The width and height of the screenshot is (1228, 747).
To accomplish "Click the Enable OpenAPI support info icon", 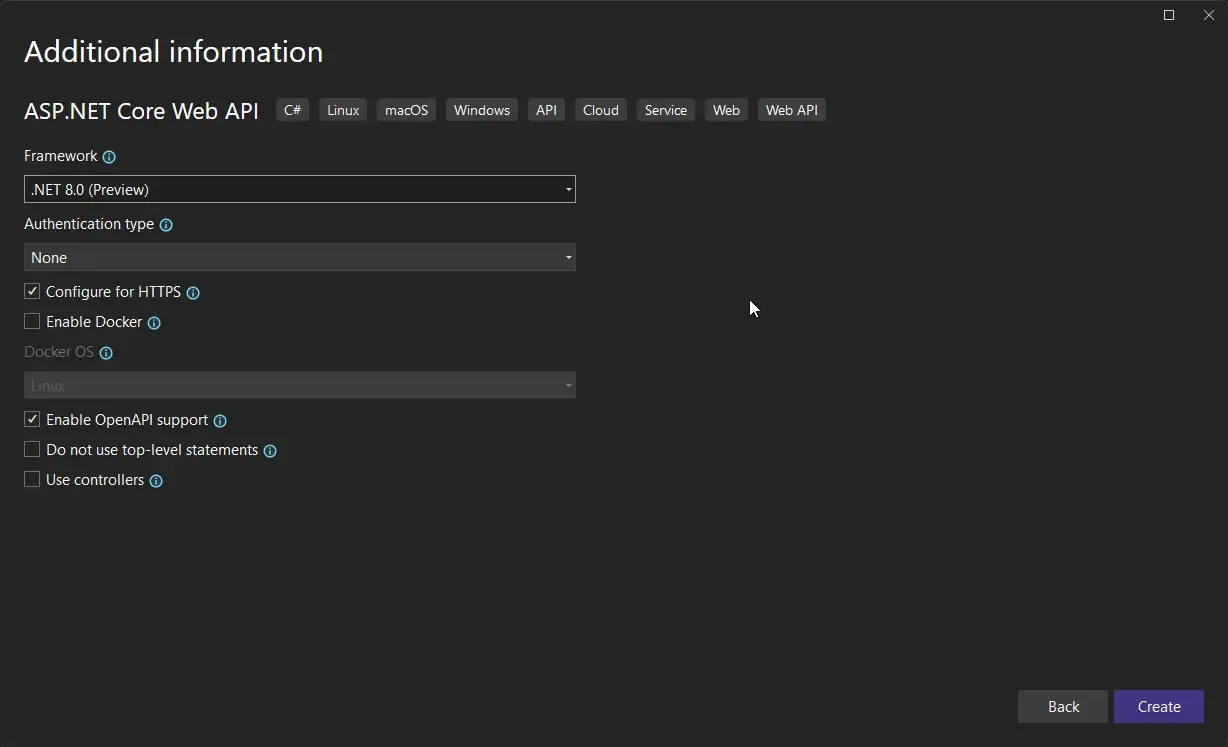I will click(219, 419).
